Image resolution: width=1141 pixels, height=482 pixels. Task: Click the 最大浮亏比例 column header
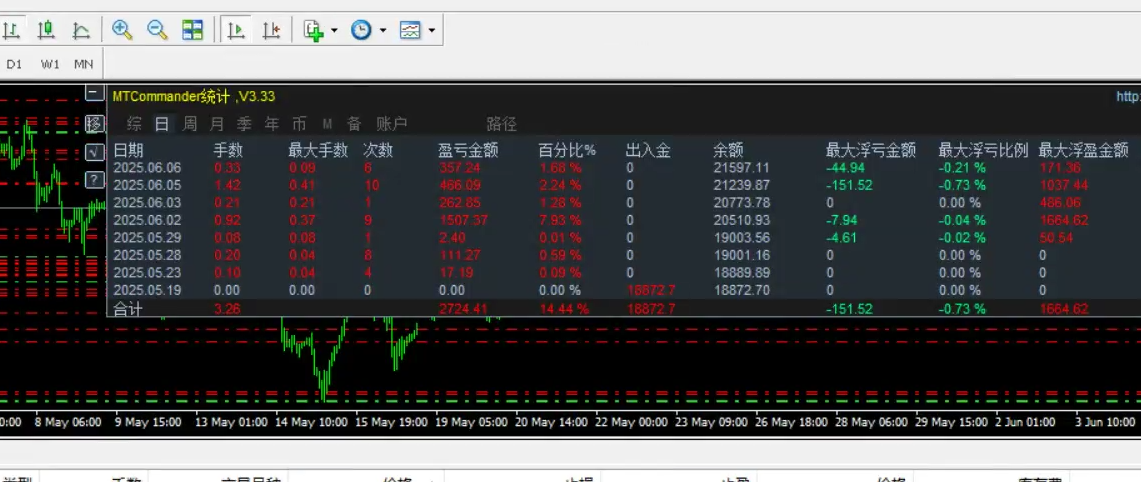coord(983,151)
